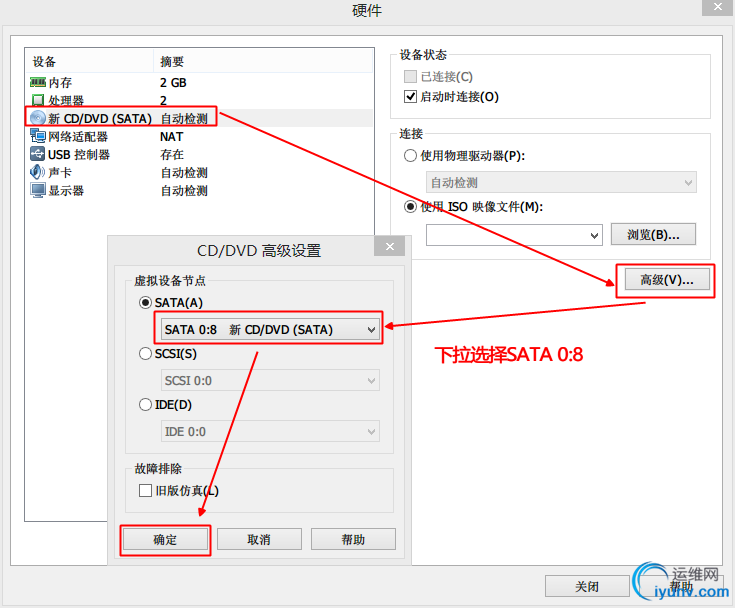Click the CD/DVD disc icon
This screenshot has height=608, width=735.
pyautogui.click(x=38, y=118)
